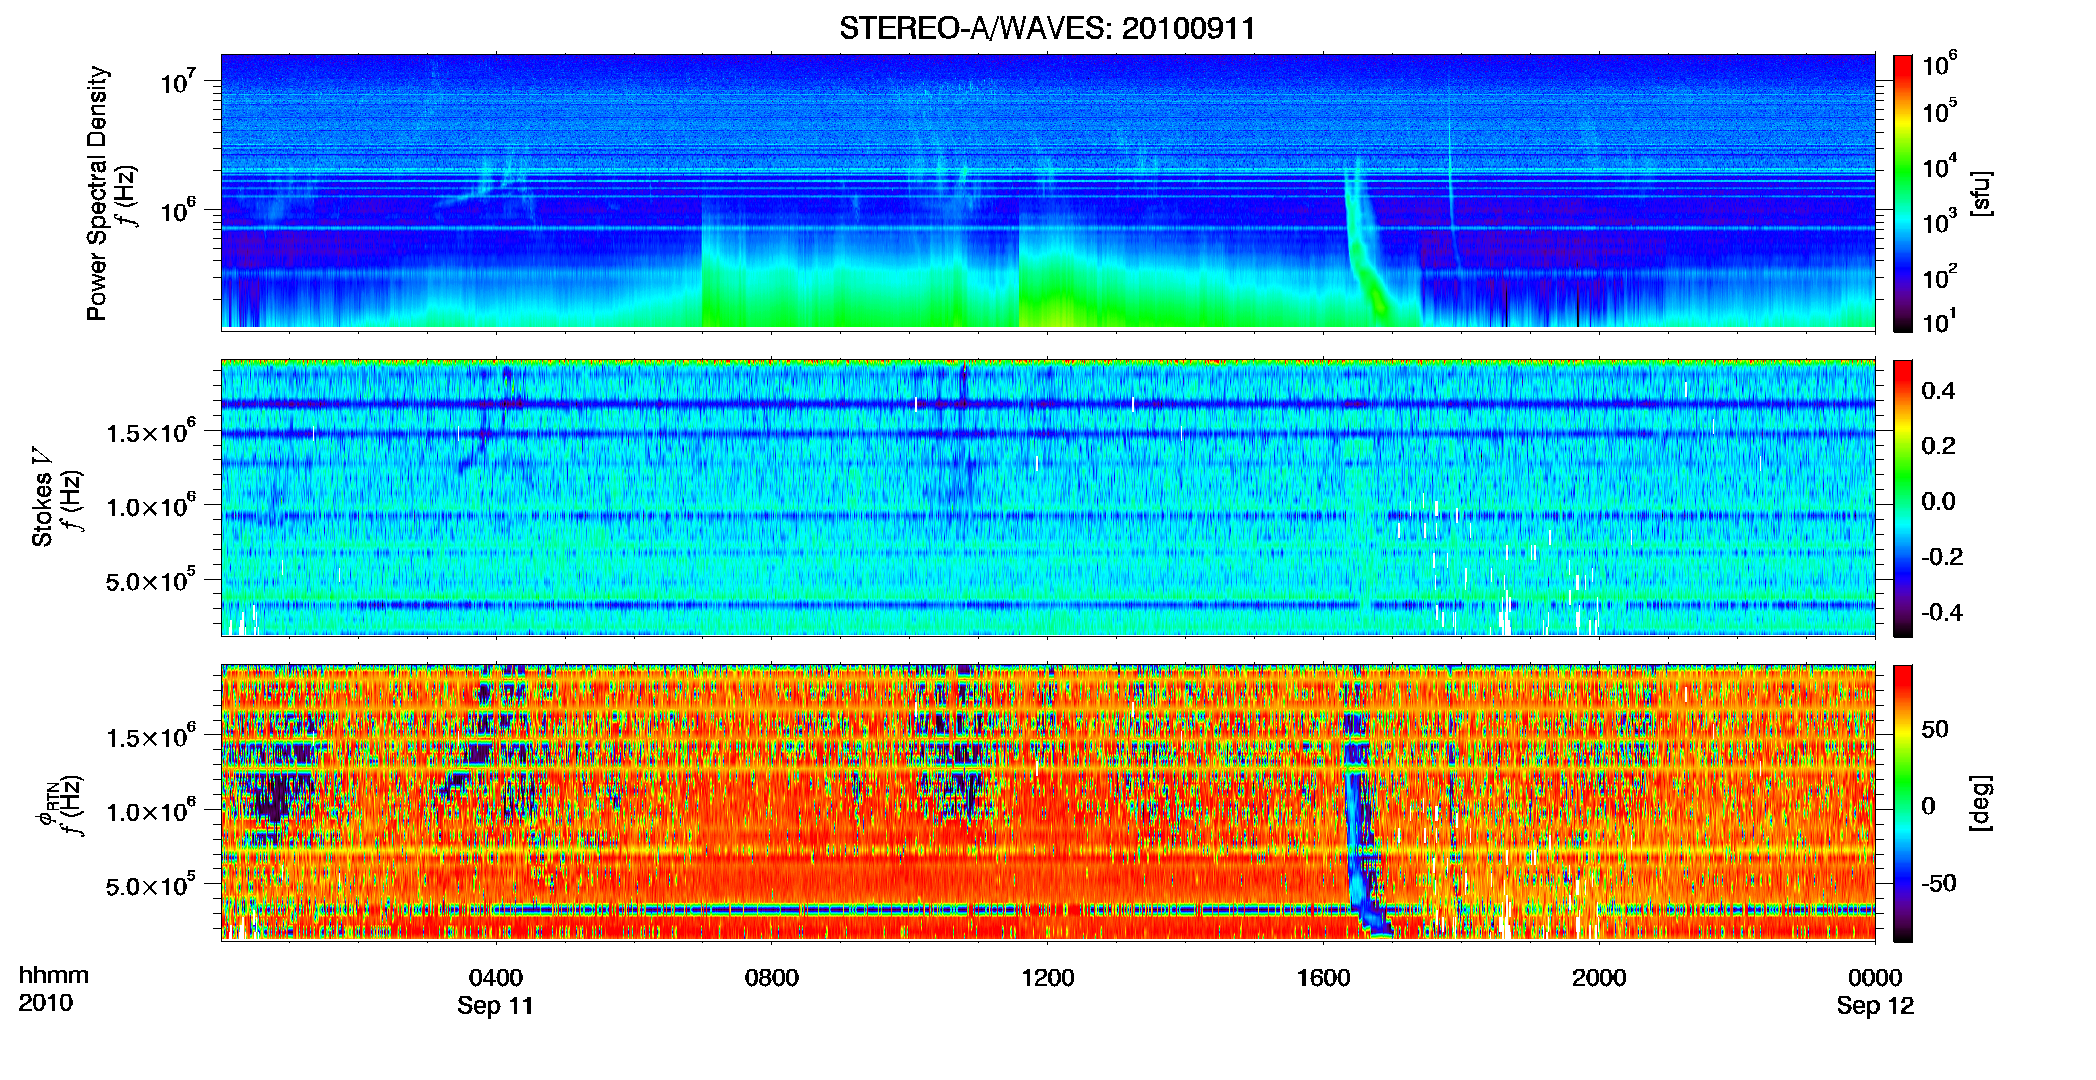This screenshot has height=1080, width=2096.
Task: Click the 0800 time axis label
Action: point(772,978)
